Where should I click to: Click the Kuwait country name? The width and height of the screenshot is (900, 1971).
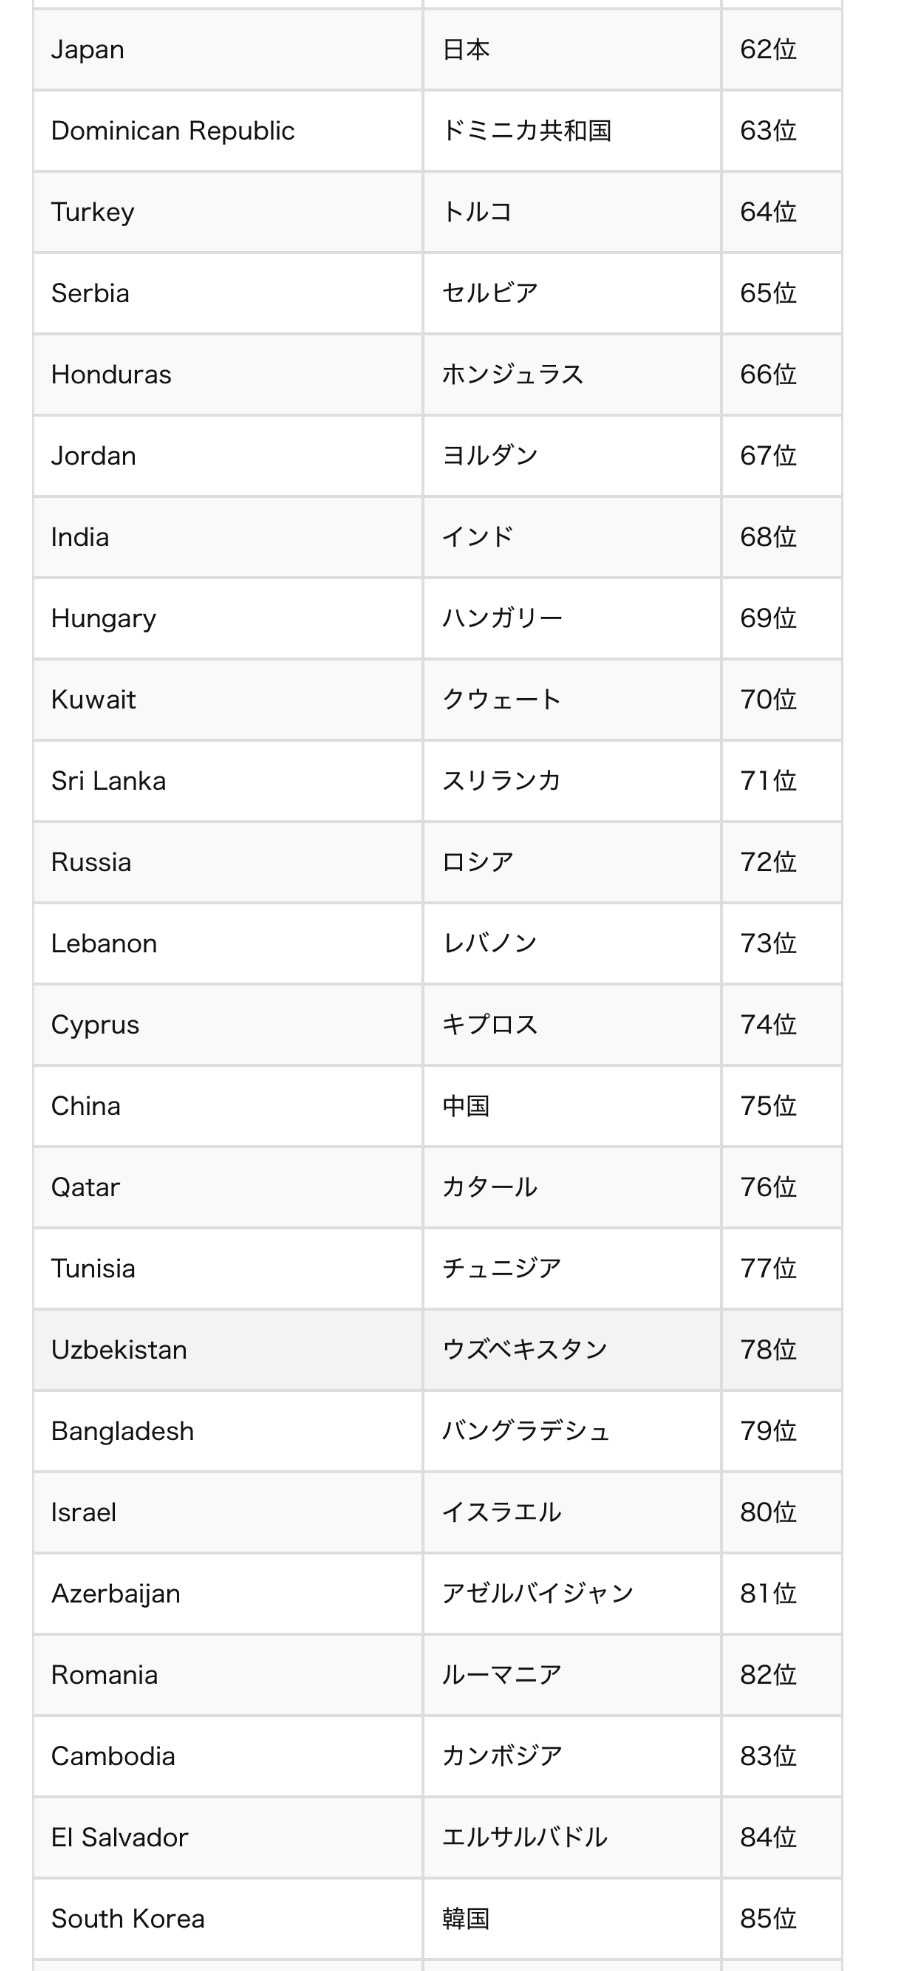coord(94,700)
